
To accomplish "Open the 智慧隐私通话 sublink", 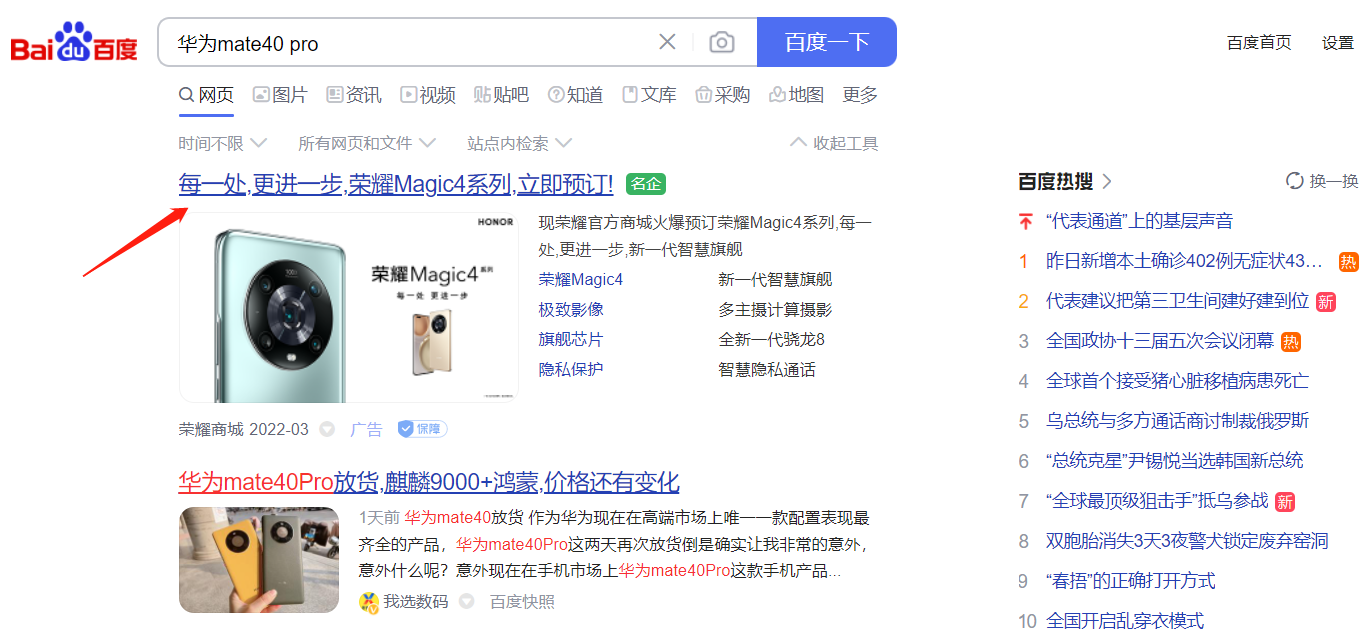I will (x=767, y=370).
